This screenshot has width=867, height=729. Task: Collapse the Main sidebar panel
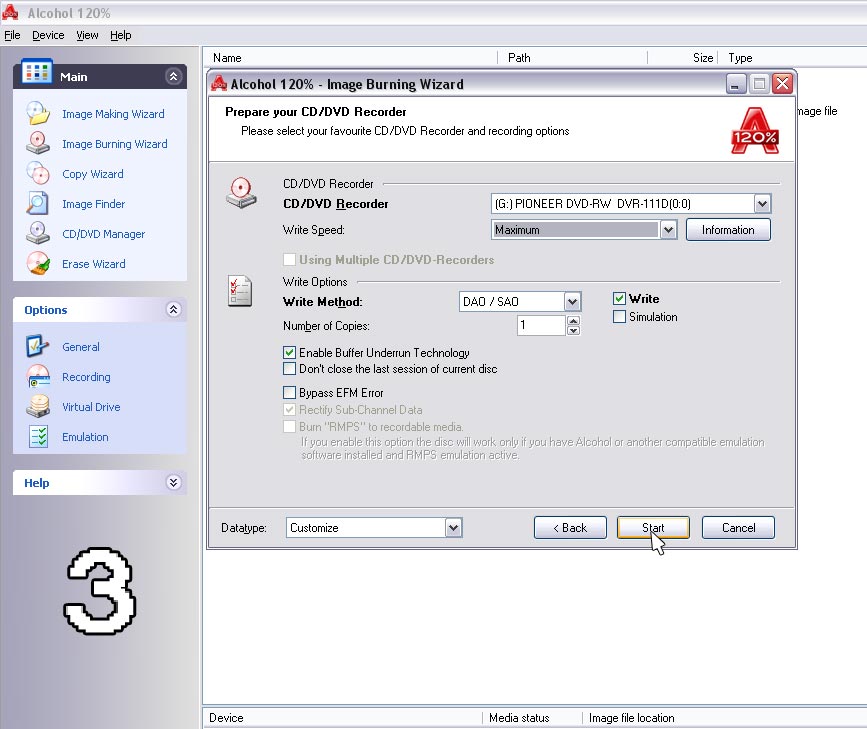click(x=174, y=76)
